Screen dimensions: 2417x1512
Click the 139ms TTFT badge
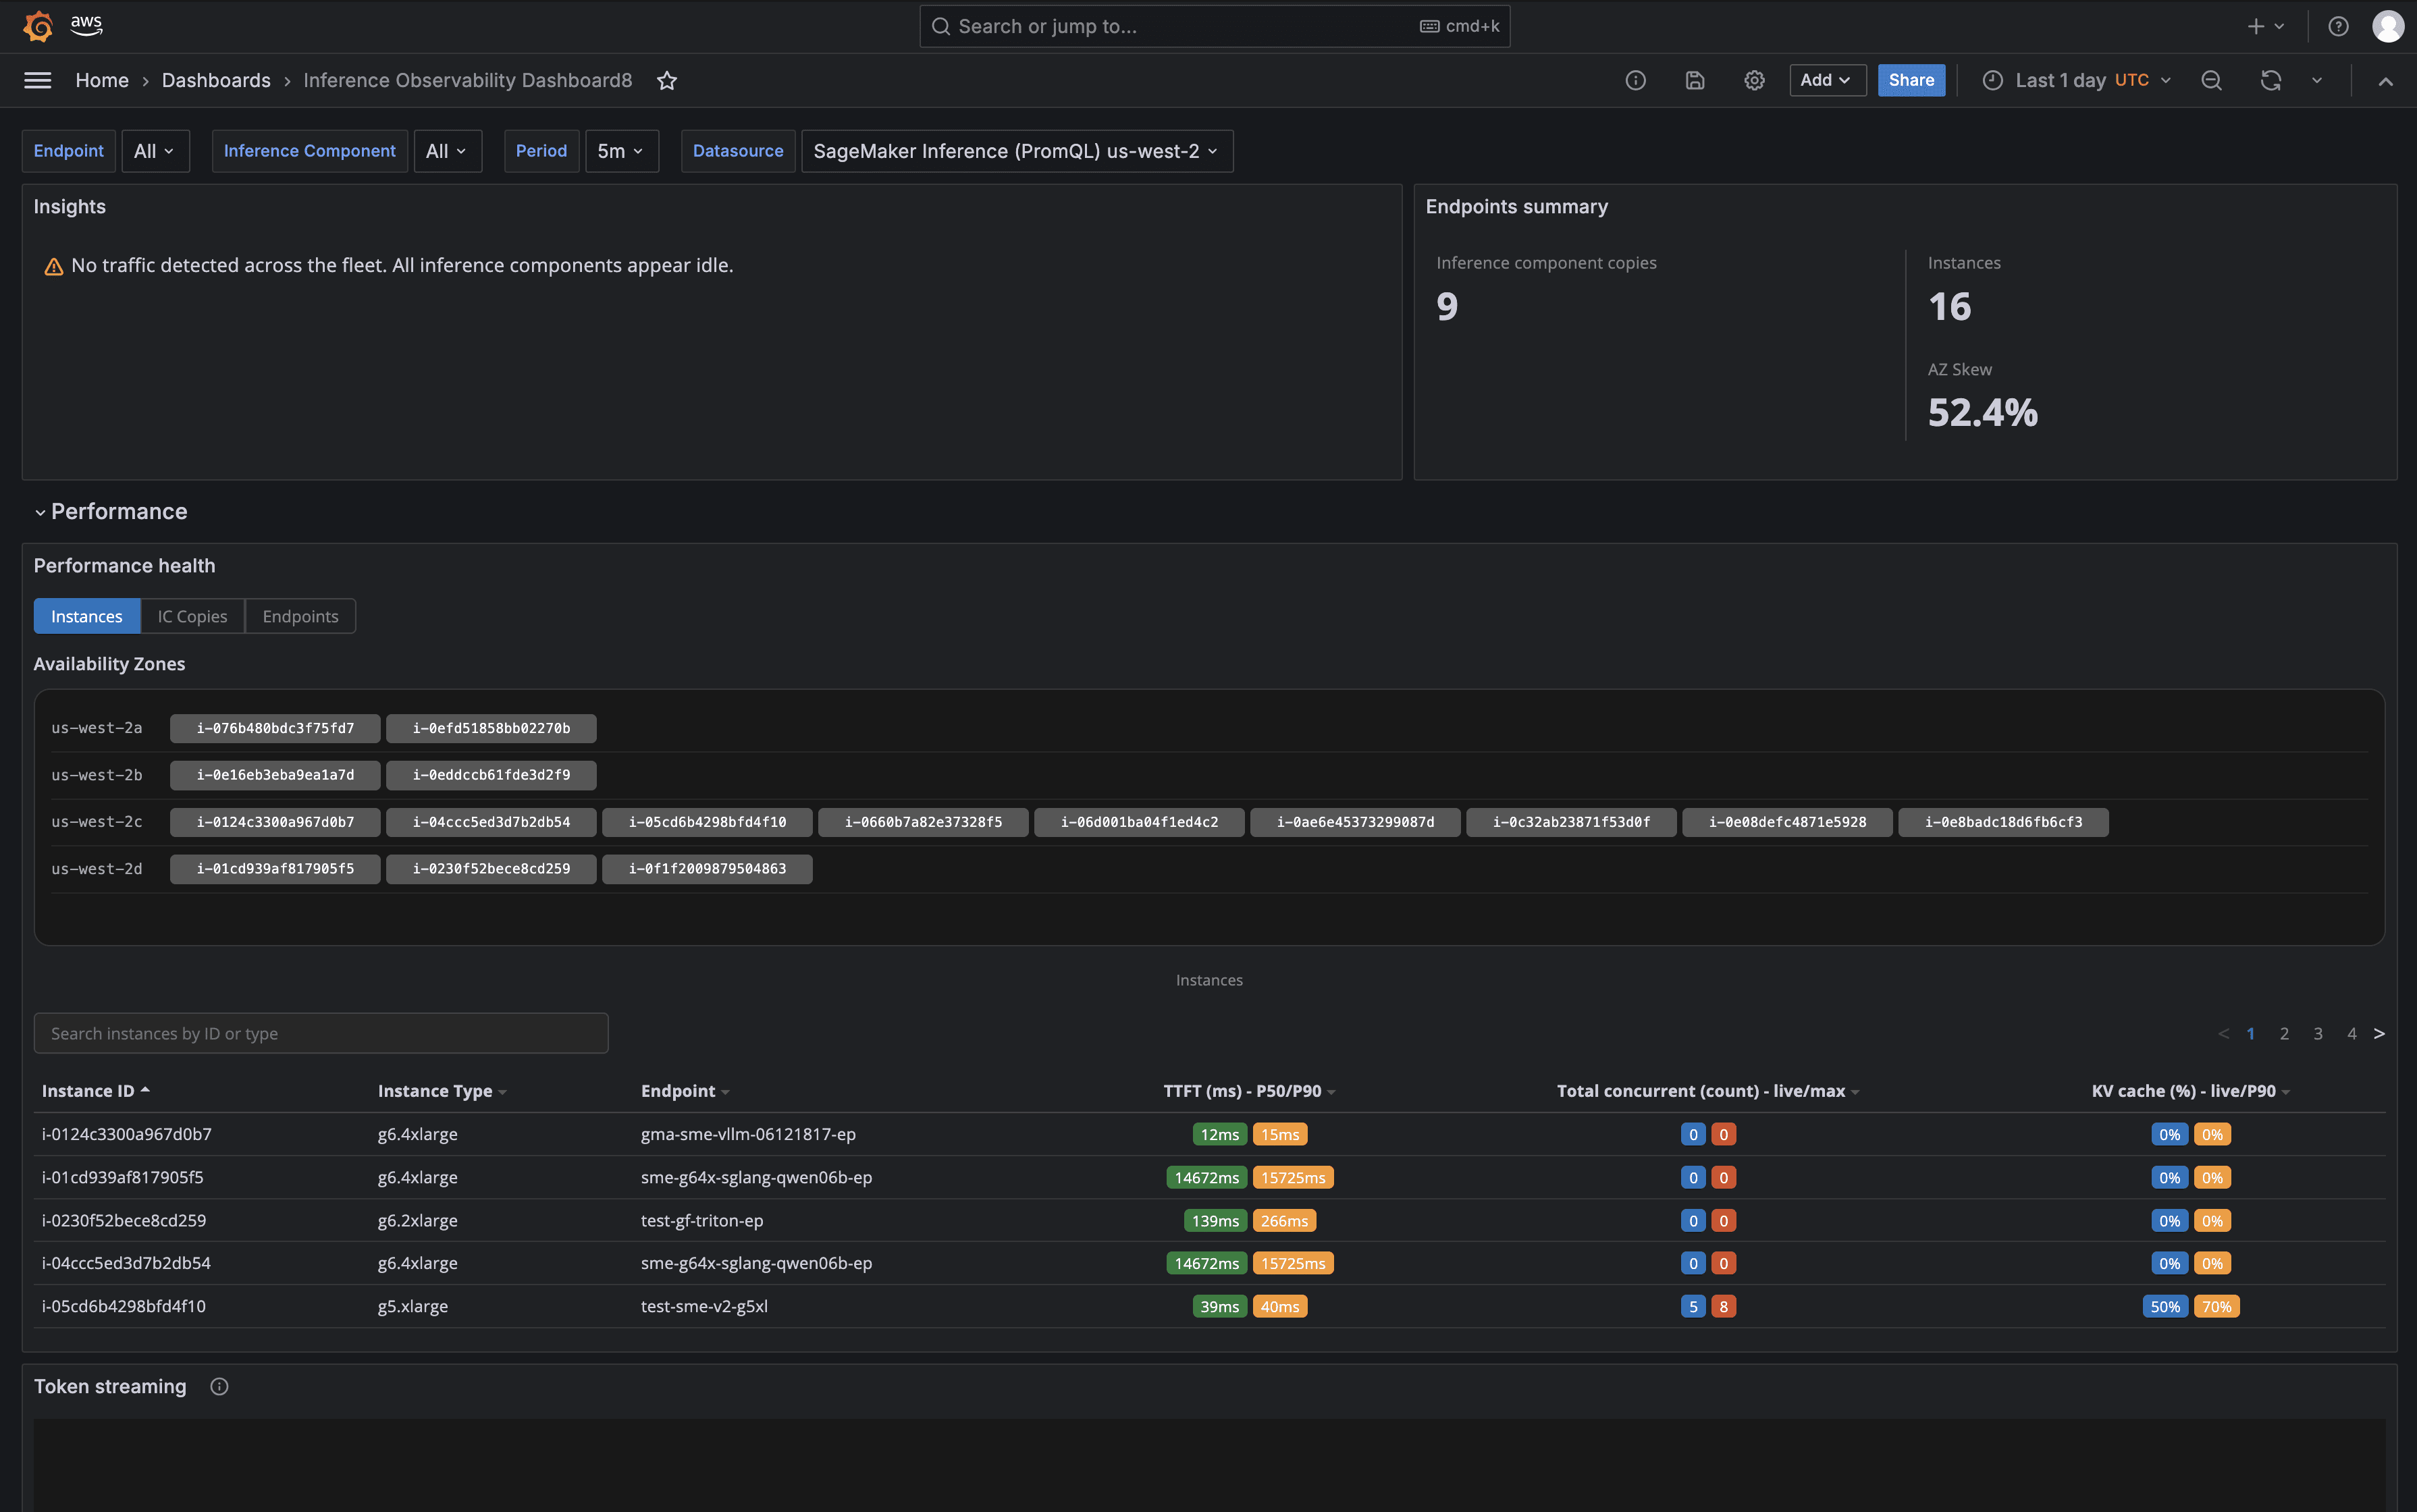pyautogui.click(x=1215, y=1220)
